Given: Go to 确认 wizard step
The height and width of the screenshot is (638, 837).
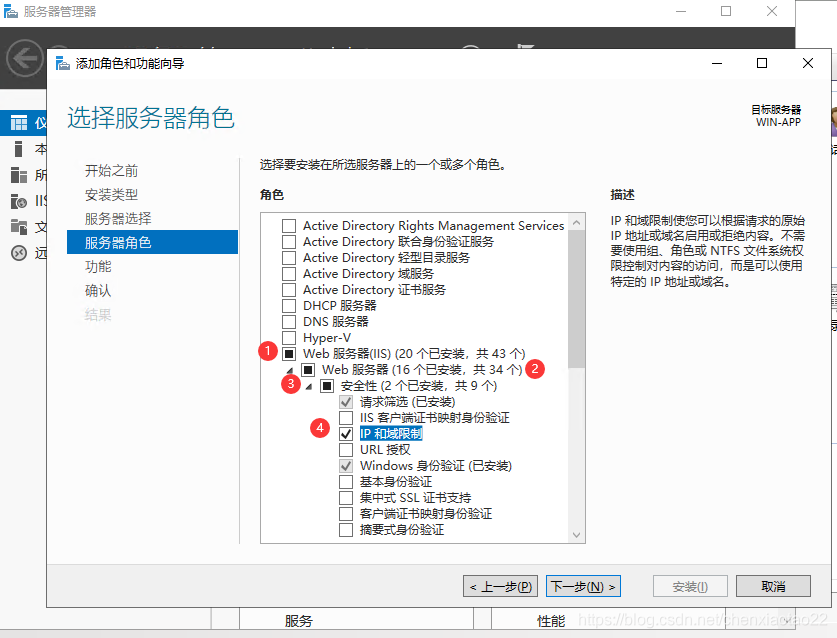Looking at the screenshot, I should pyautogui.click(x=98, y=290).
